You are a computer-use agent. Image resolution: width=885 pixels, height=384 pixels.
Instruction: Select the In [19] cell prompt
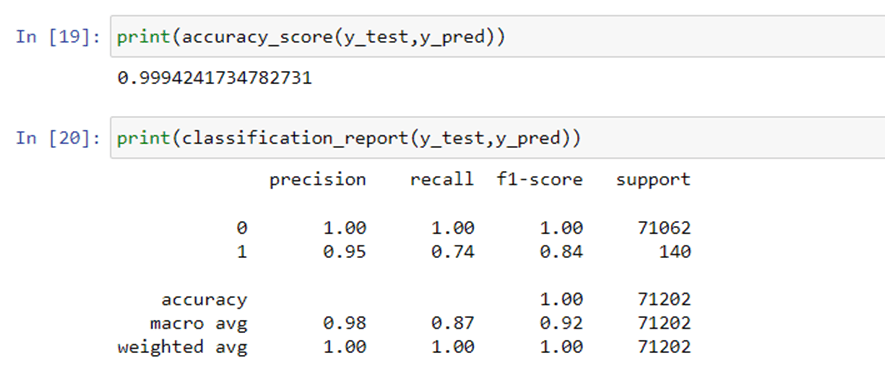[58, 37]
